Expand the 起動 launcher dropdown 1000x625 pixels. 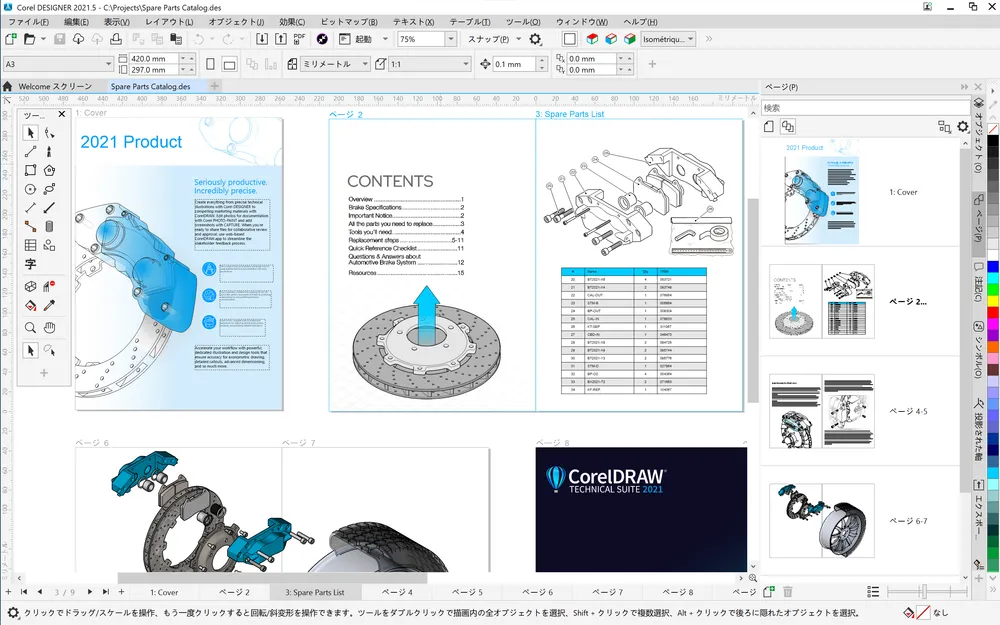pos(385,39)
